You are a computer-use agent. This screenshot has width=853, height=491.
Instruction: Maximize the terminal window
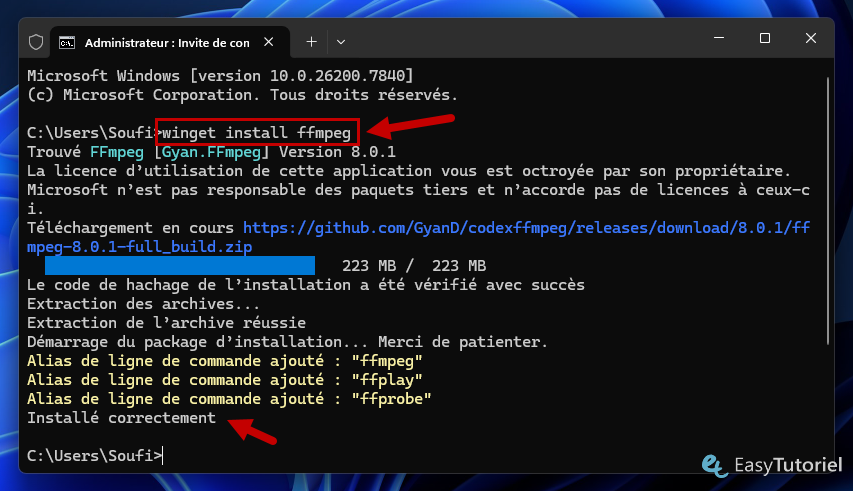click(764, 38)
